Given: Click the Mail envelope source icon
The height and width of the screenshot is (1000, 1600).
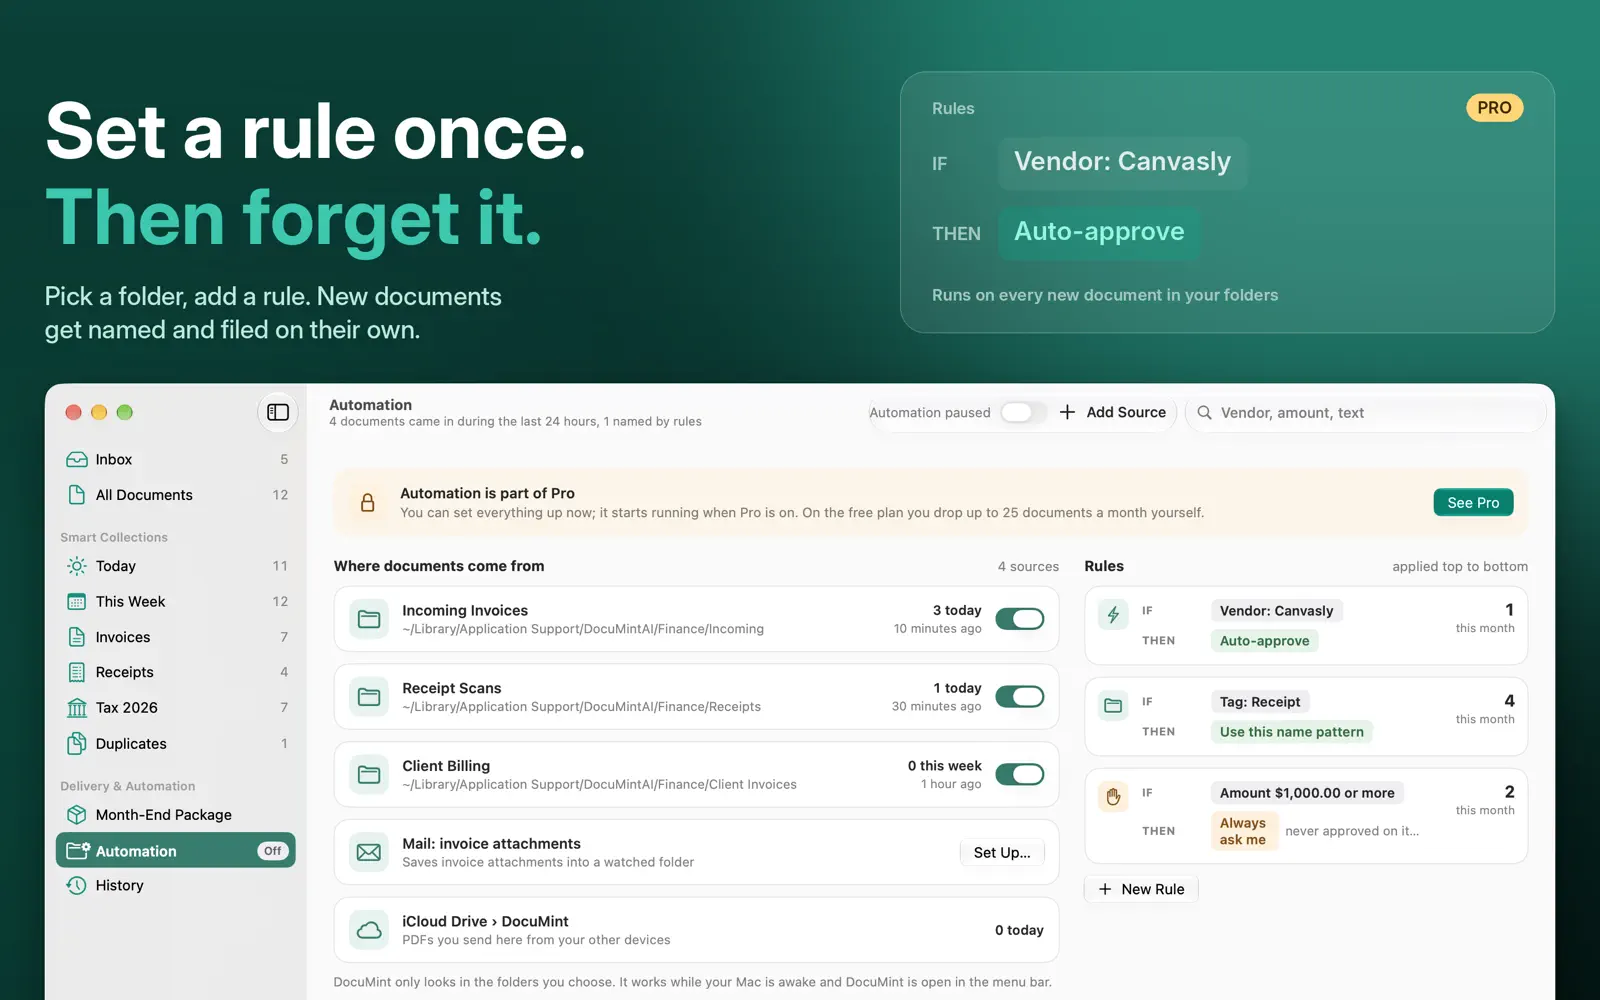Looking at the screenshot, I should pos(369,852).
